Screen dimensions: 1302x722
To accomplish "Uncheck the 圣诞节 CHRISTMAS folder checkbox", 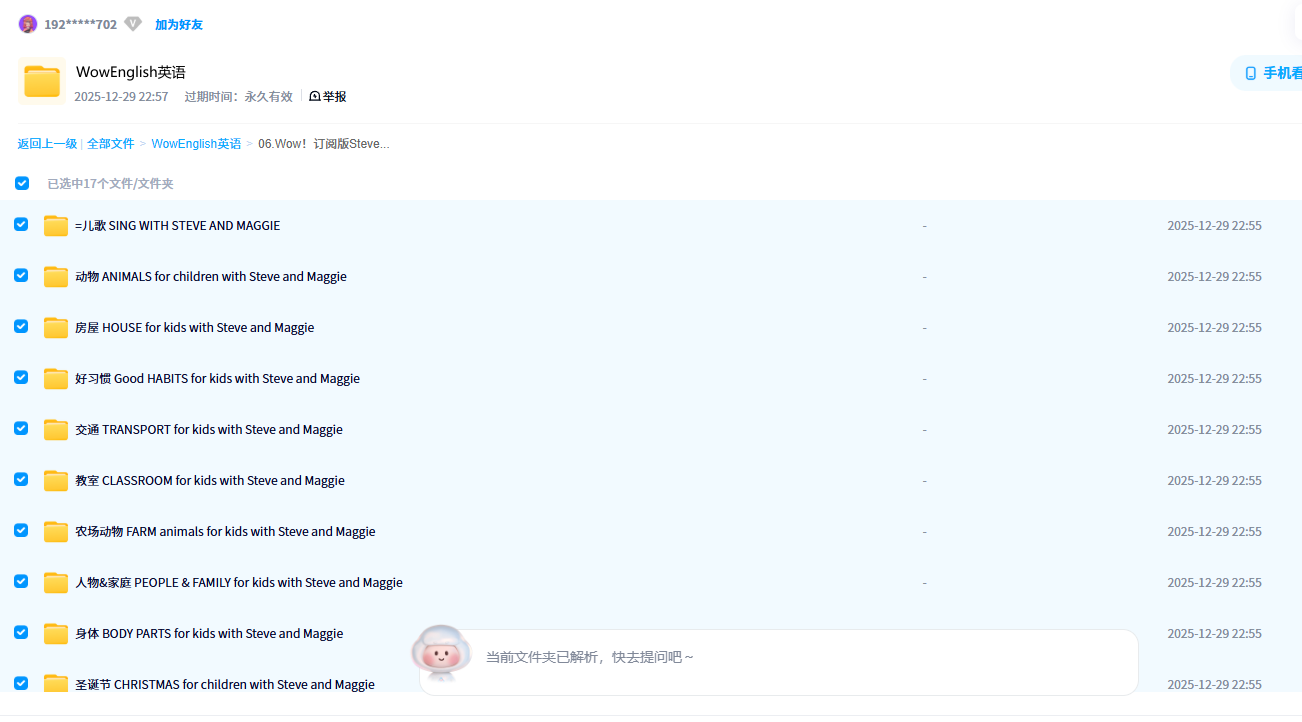I will [x=21, y=683].
